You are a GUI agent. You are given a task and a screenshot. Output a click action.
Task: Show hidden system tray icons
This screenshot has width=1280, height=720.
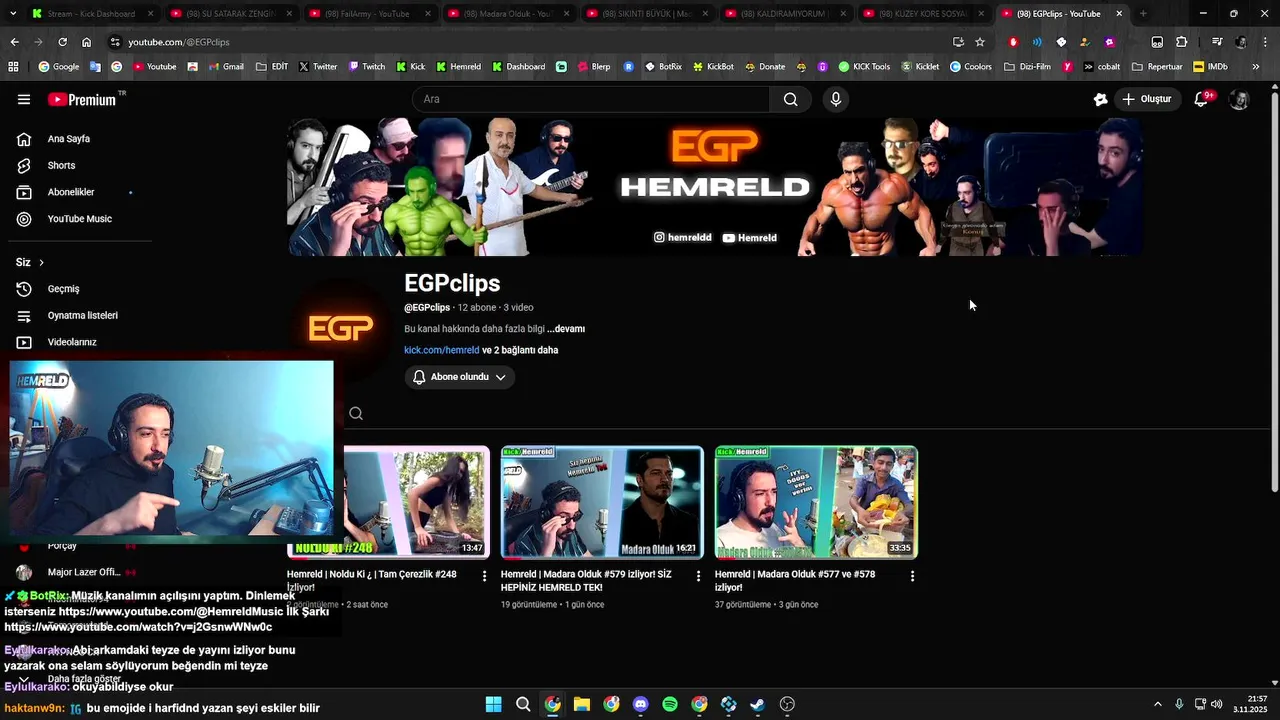(x=1158, y=704)
